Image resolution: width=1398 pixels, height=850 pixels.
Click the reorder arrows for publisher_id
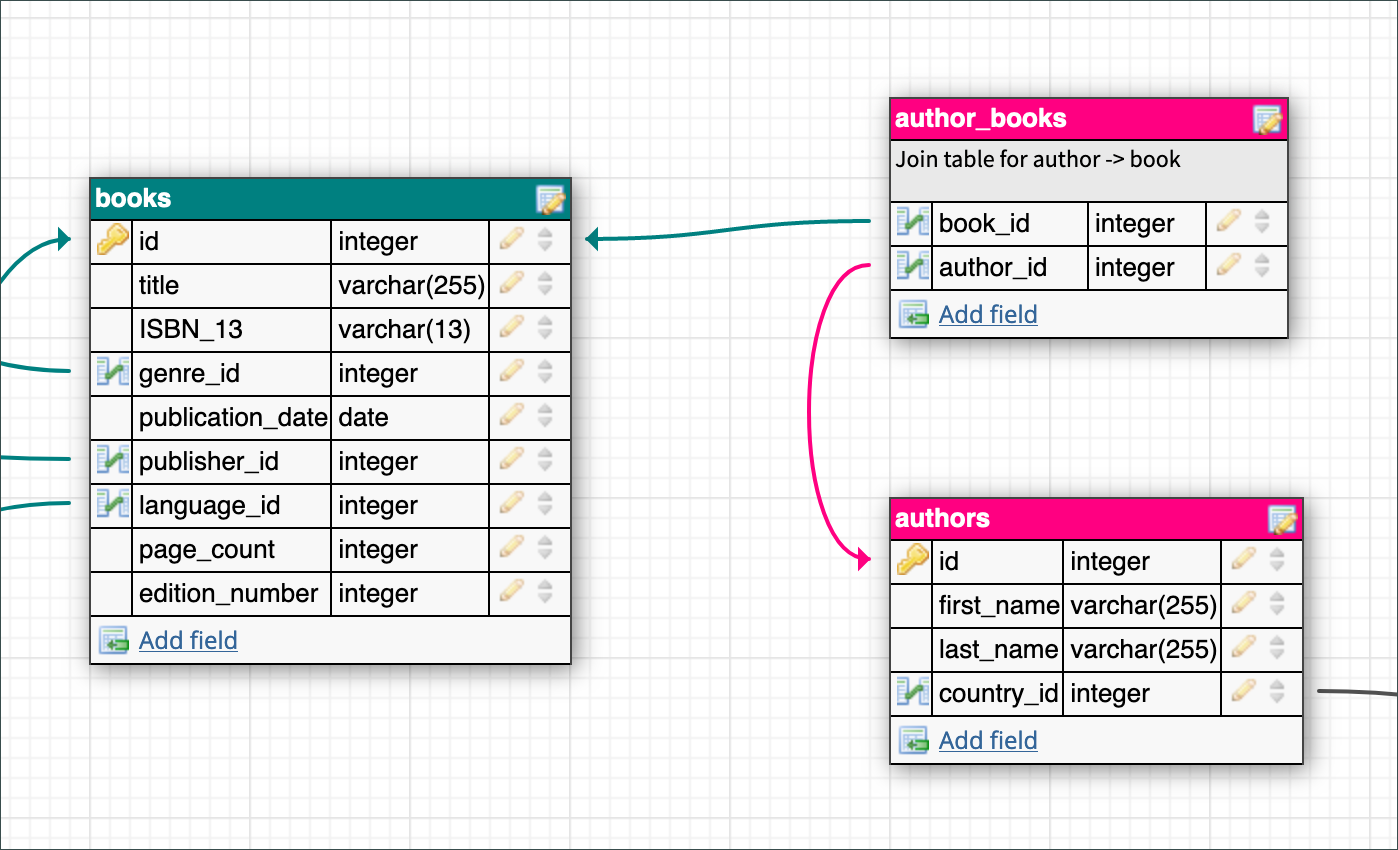pyautogui.click(x=545, y=461)
